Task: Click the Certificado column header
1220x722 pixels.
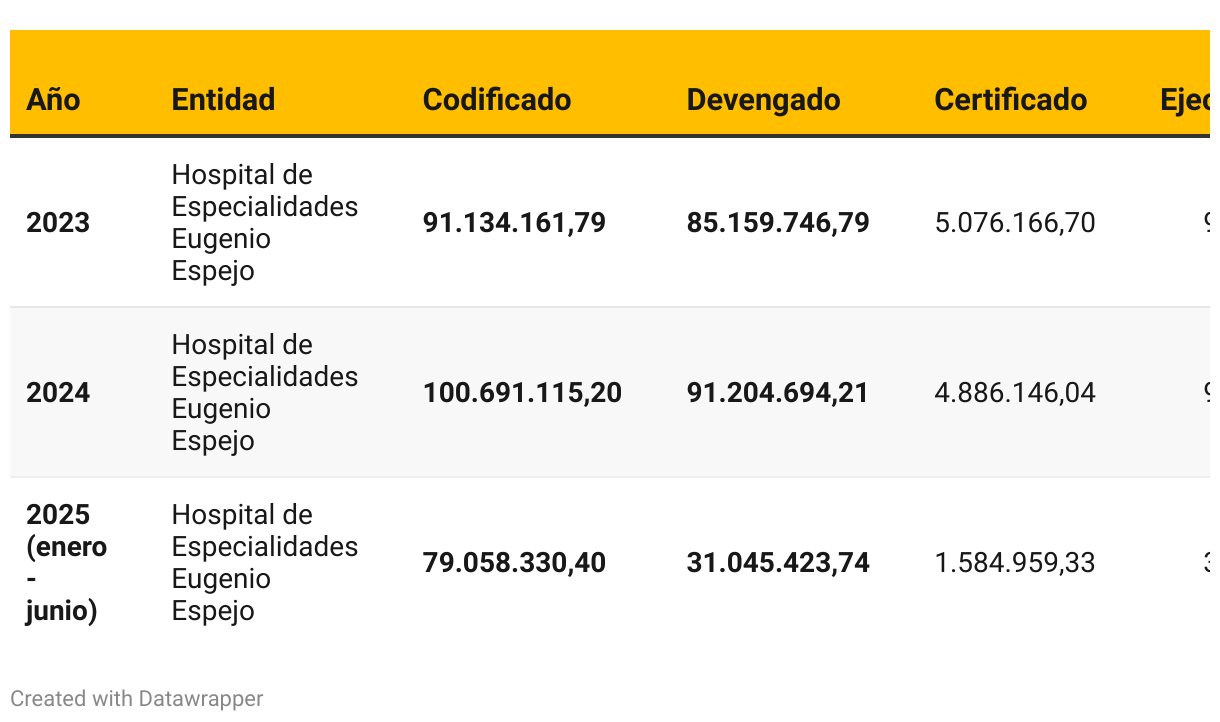Action: click(1010, 100)
